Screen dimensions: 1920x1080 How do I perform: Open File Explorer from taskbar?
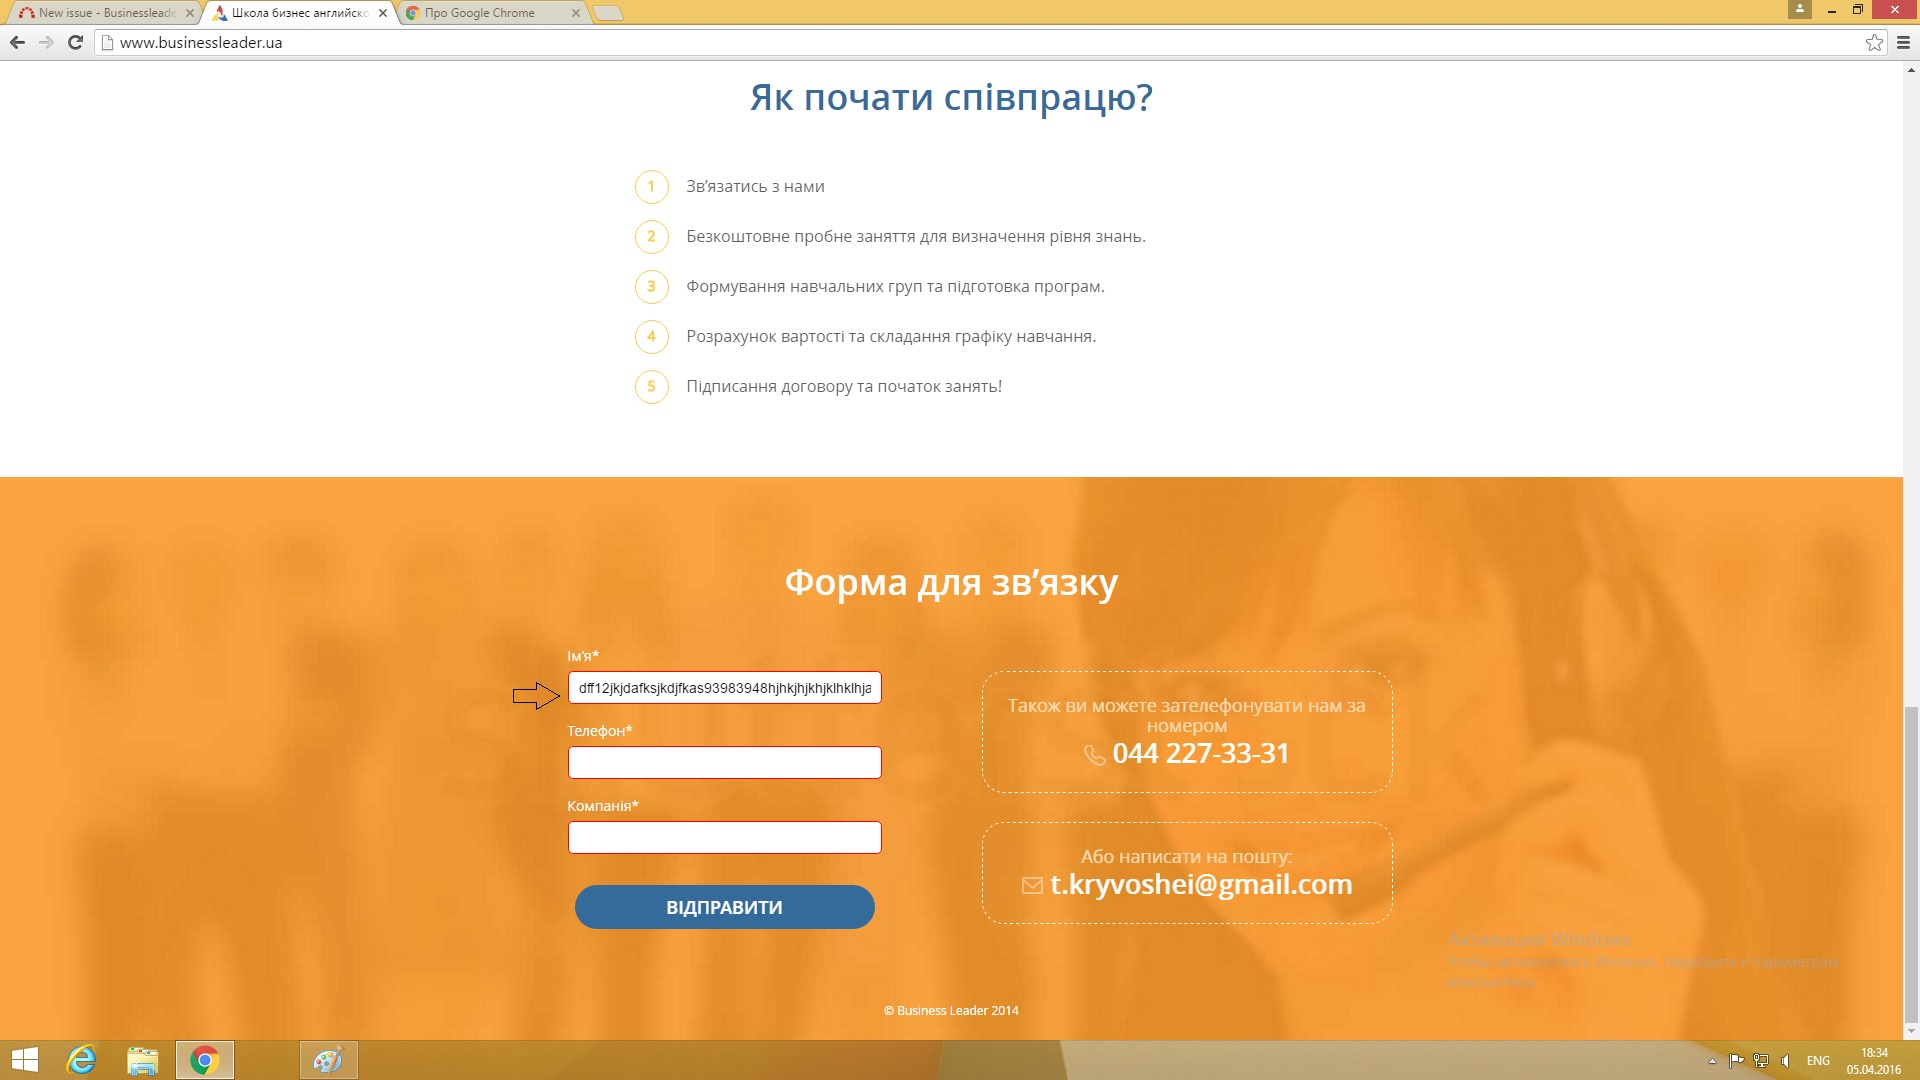[x=143, y=1060]
